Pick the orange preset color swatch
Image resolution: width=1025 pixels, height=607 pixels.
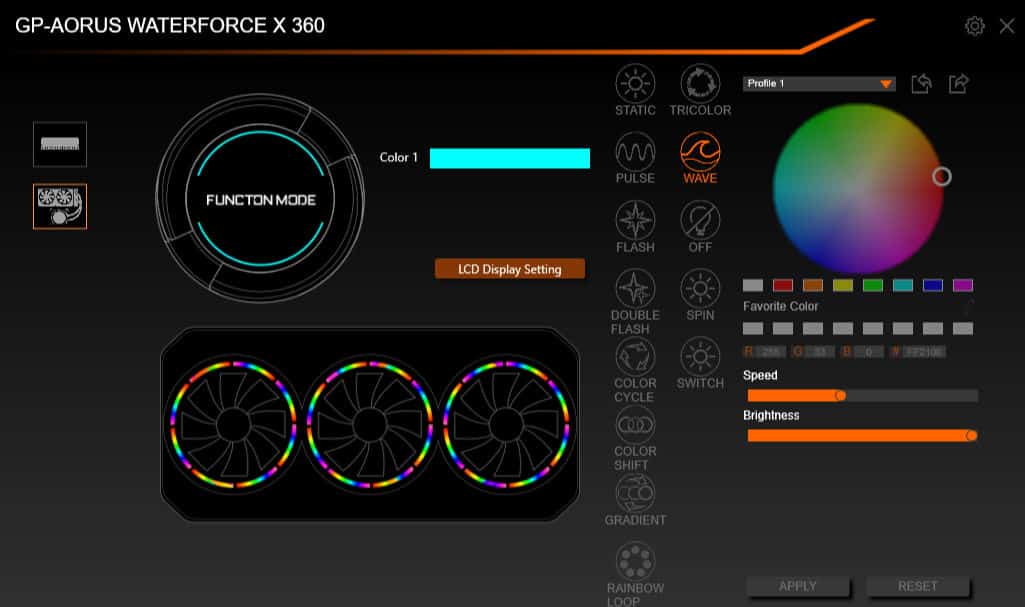point(813,286)
